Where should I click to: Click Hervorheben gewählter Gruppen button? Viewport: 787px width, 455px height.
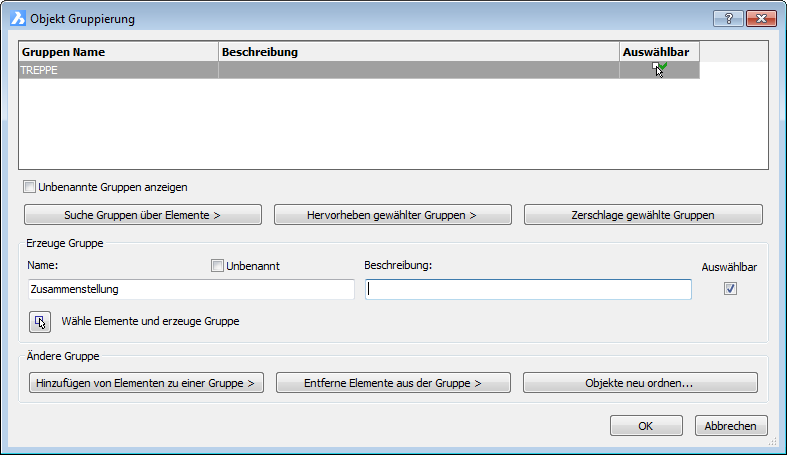pyautogui.click(x=393, y=214)
